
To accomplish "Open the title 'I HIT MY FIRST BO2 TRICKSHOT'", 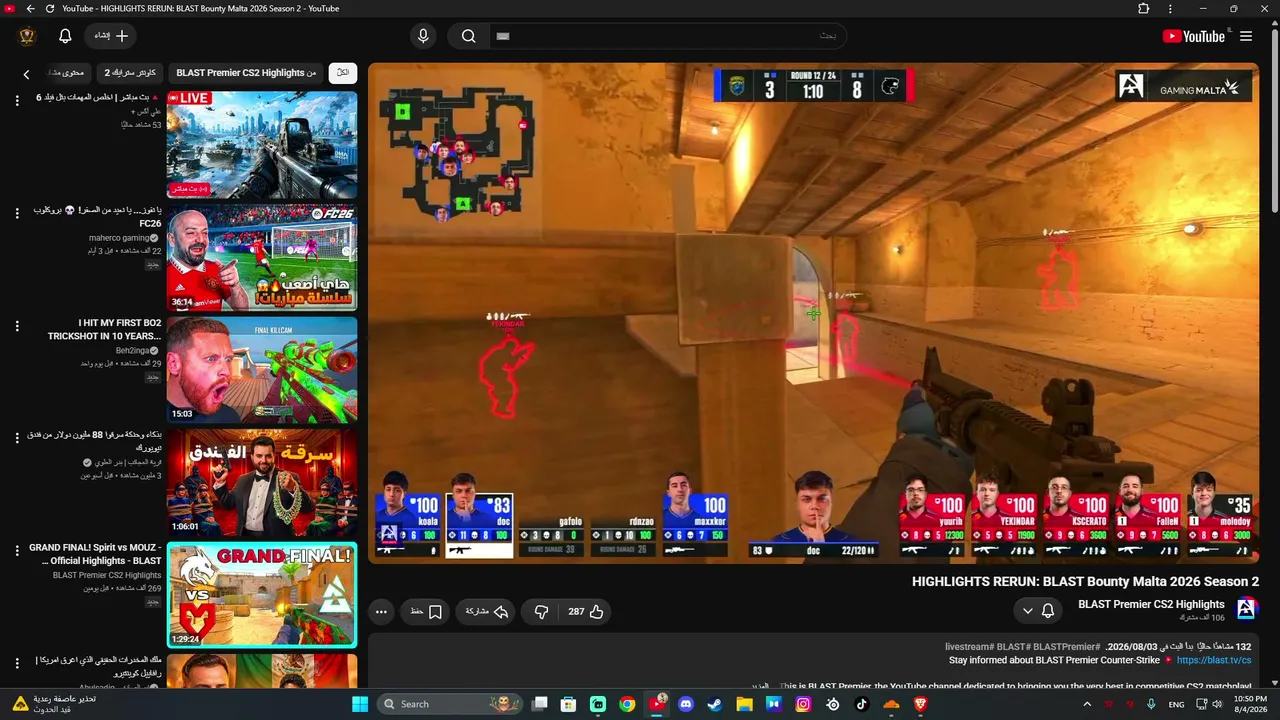I will tap(104, 329).
